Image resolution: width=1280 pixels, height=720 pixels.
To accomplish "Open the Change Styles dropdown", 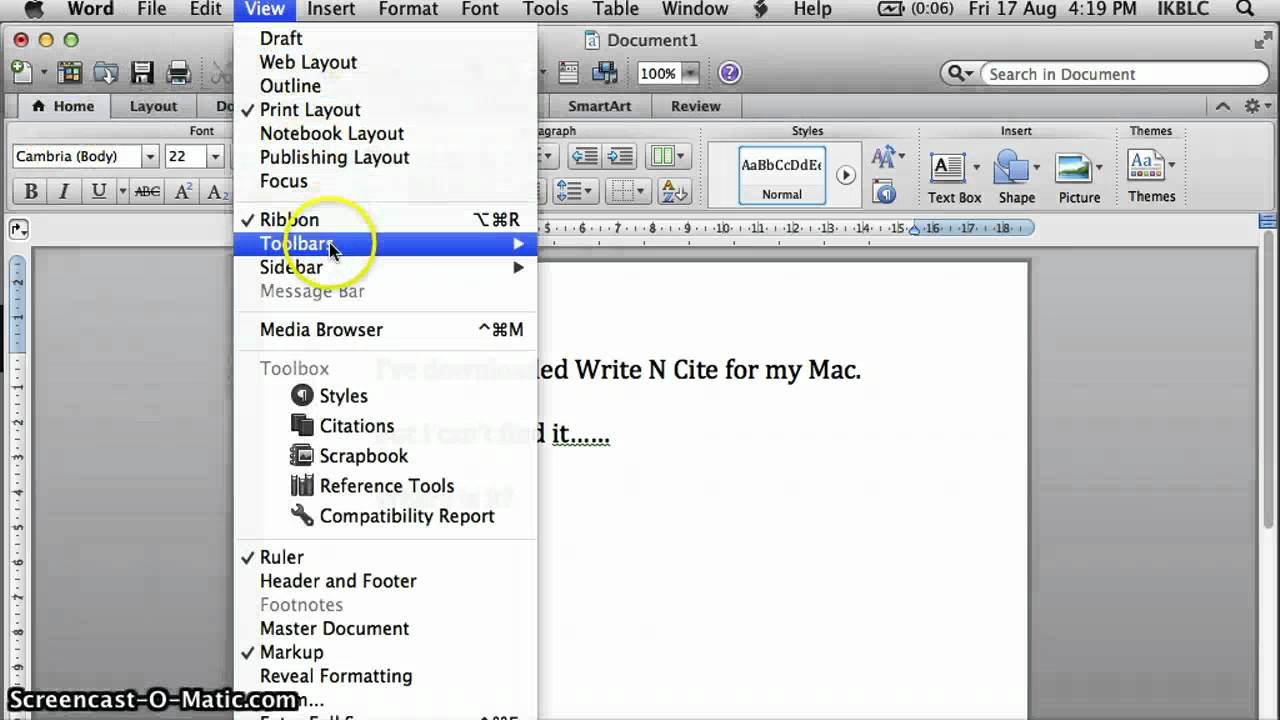I will pyautogui.click(x=887, y=156).
